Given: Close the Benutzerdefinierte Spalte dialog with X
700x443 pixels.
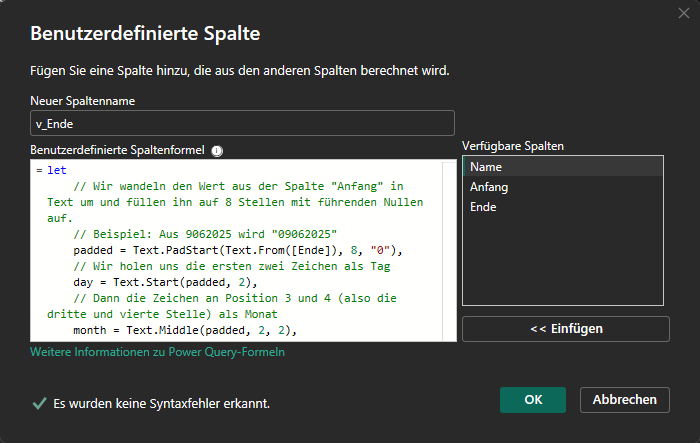Looking at the screenshot, I should tap(682, 12).
